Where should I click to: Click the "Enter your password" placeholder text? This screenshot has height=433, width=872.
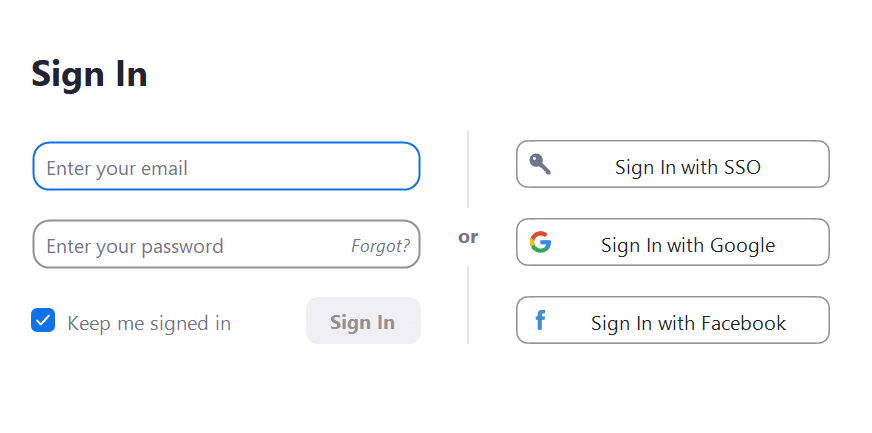135,246
